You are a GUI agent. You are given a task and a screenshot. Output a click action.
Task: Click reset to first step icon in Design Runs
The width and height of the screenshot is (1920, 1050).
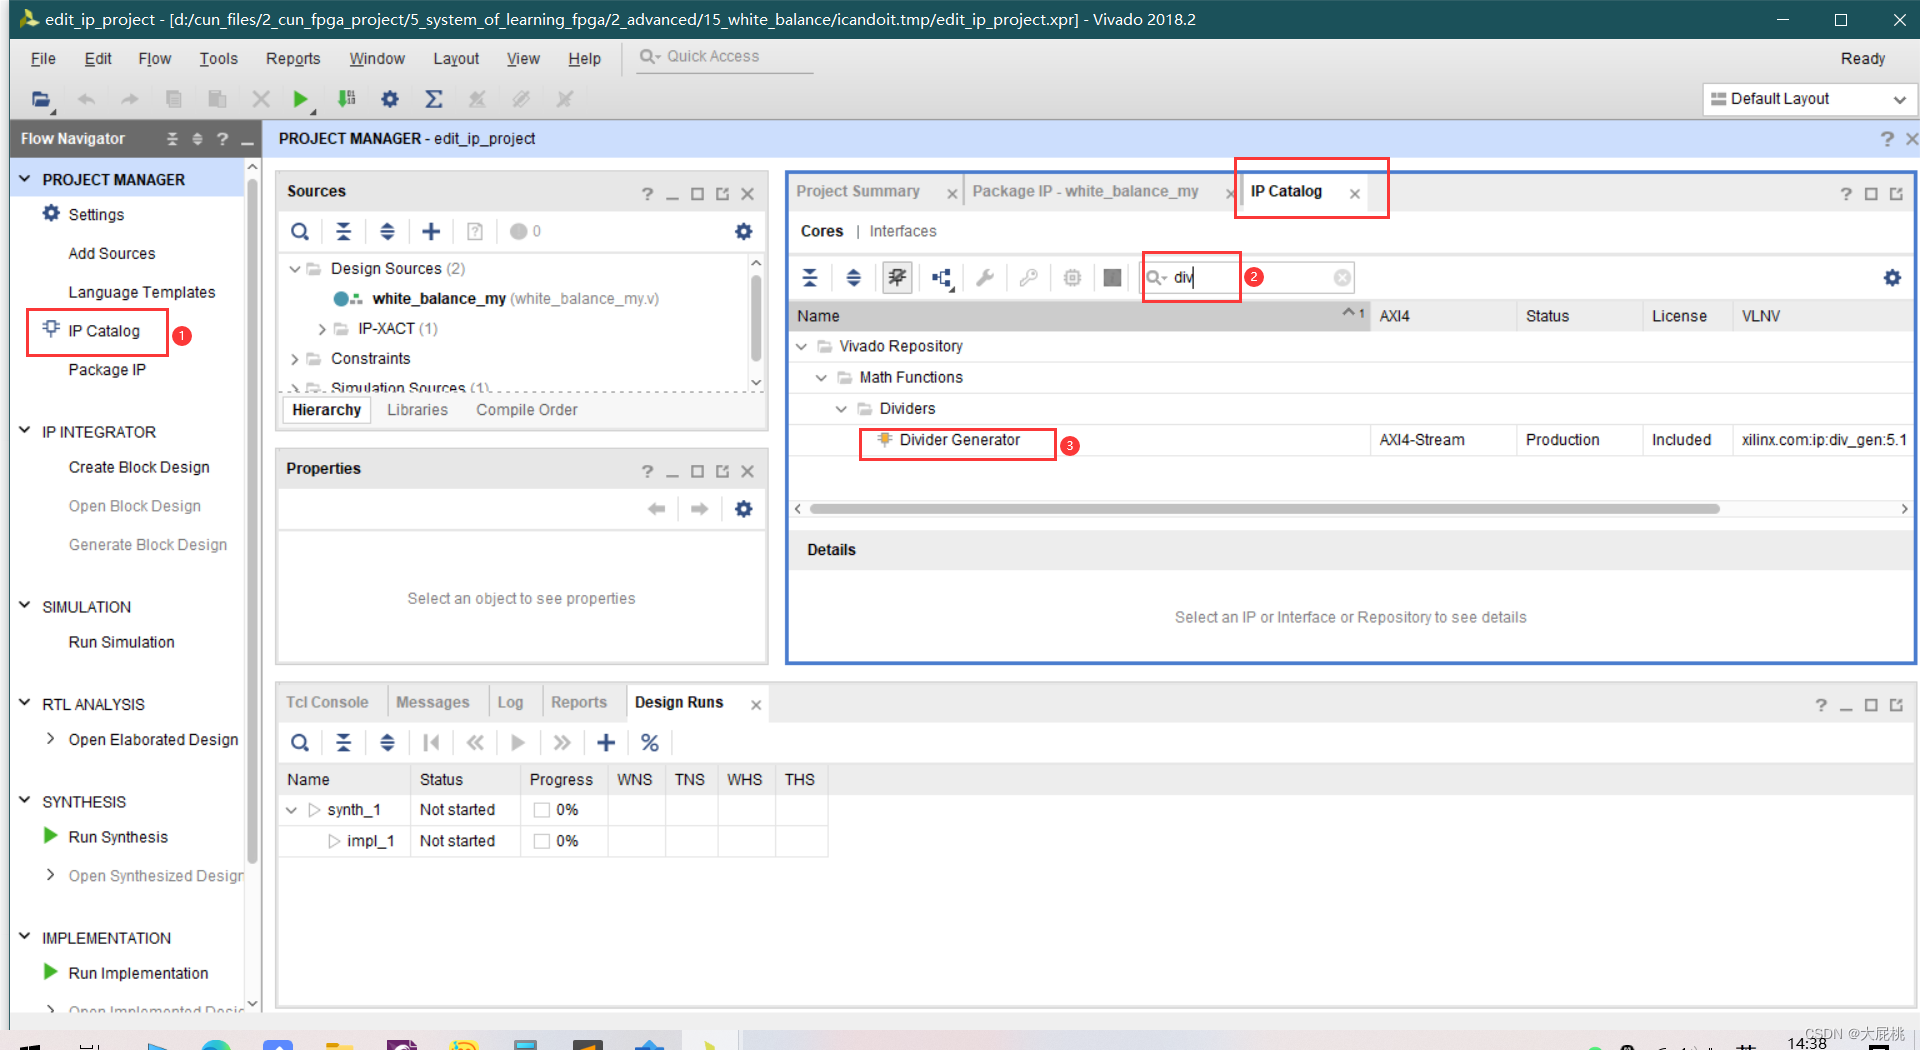pyautogui.click(x=431, y=743)
